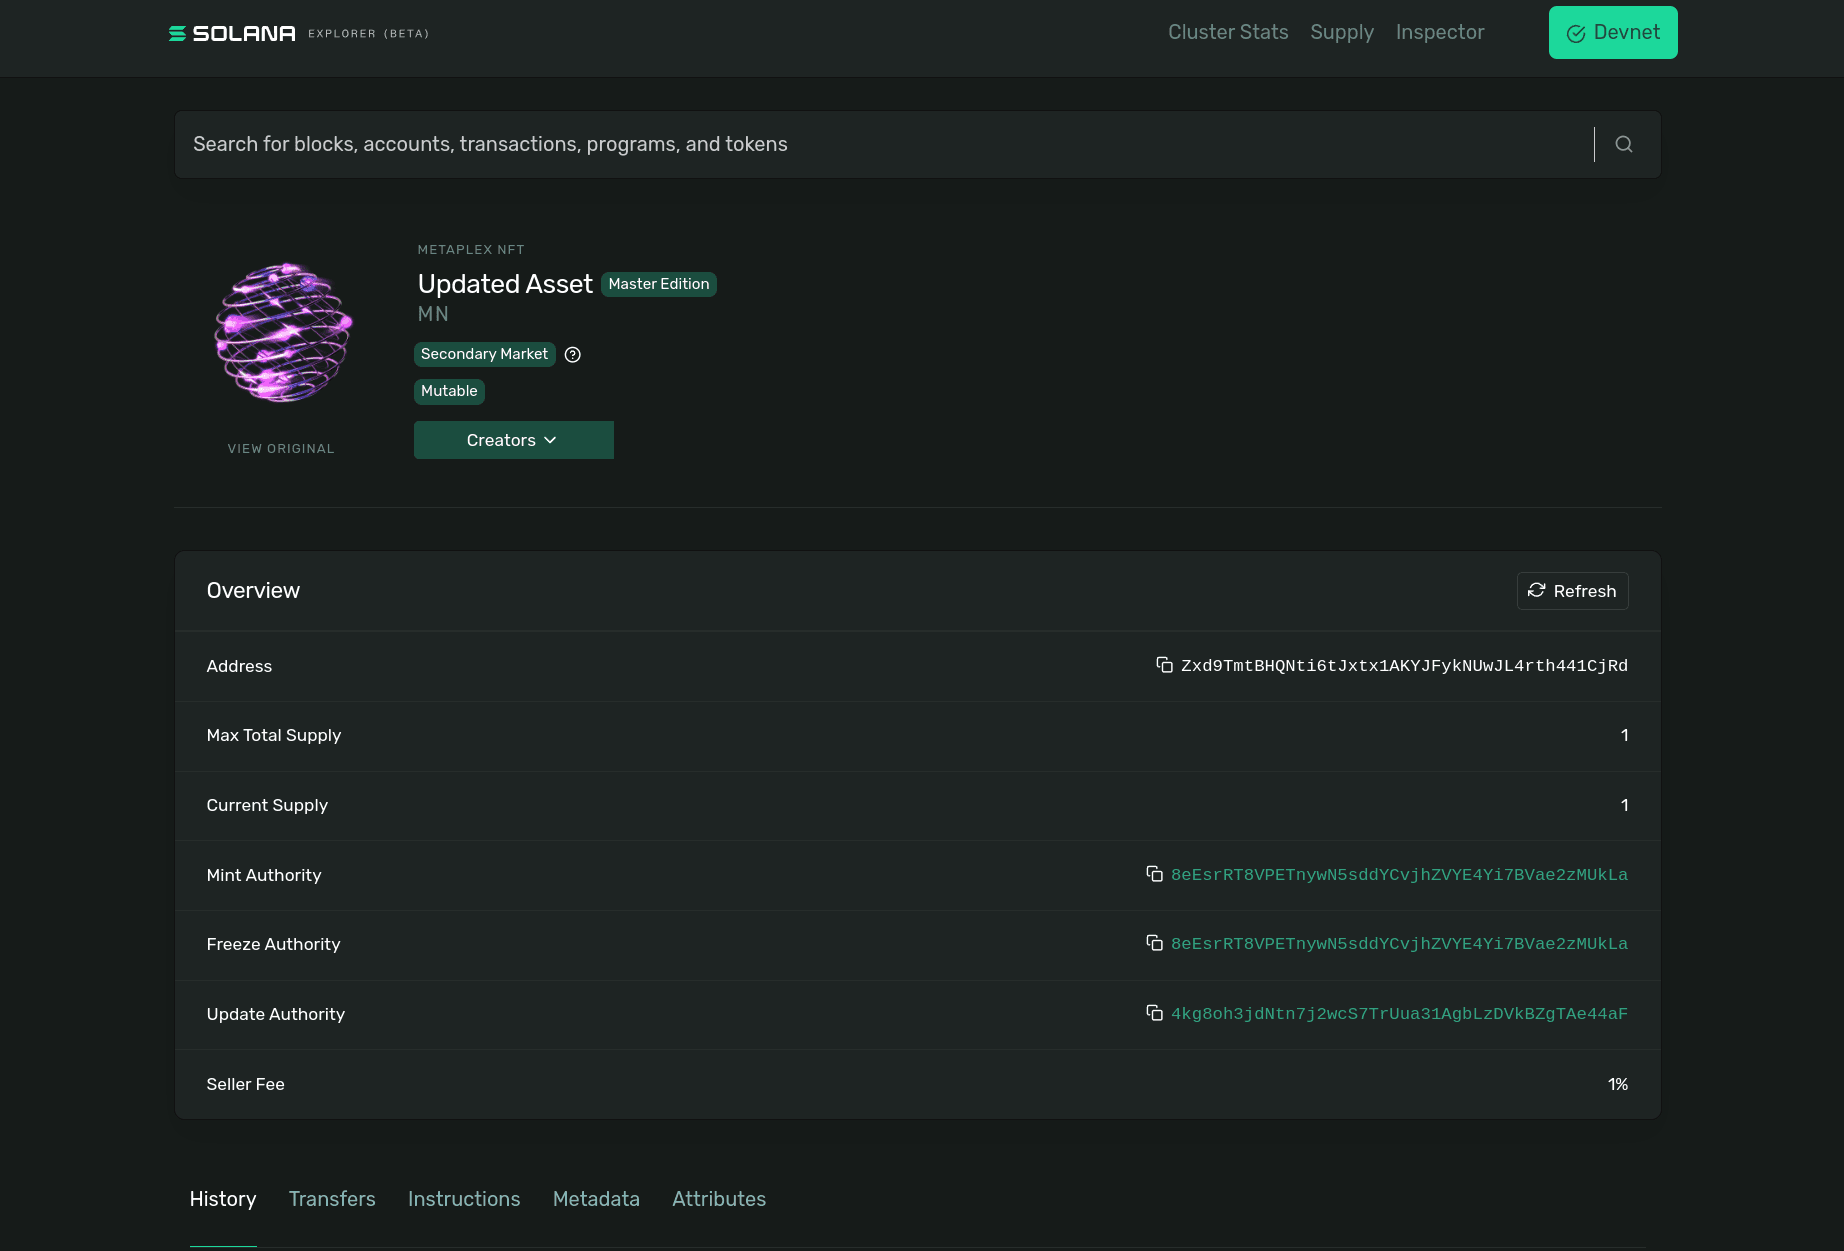Open the Mint Authority account link

click(1399, 874)
